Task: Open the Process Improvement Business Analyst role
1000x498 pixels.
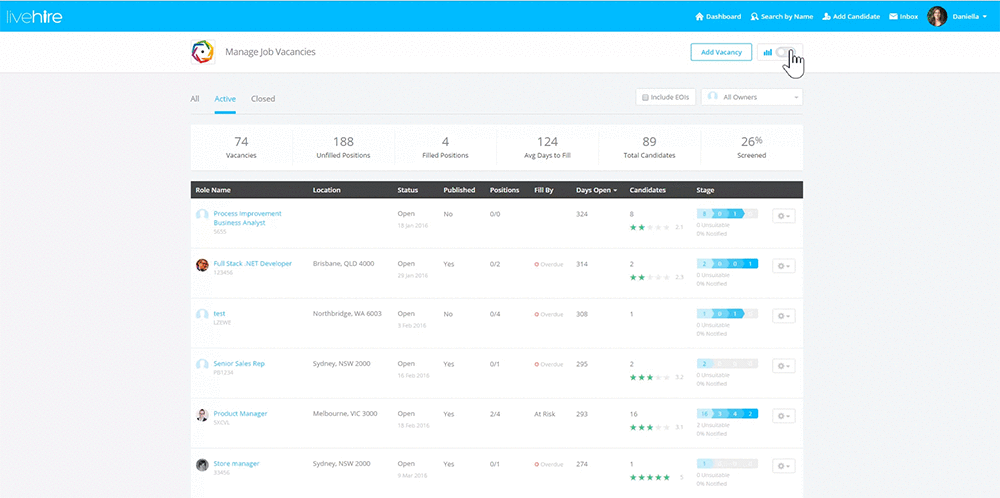Action: [247, 218]
